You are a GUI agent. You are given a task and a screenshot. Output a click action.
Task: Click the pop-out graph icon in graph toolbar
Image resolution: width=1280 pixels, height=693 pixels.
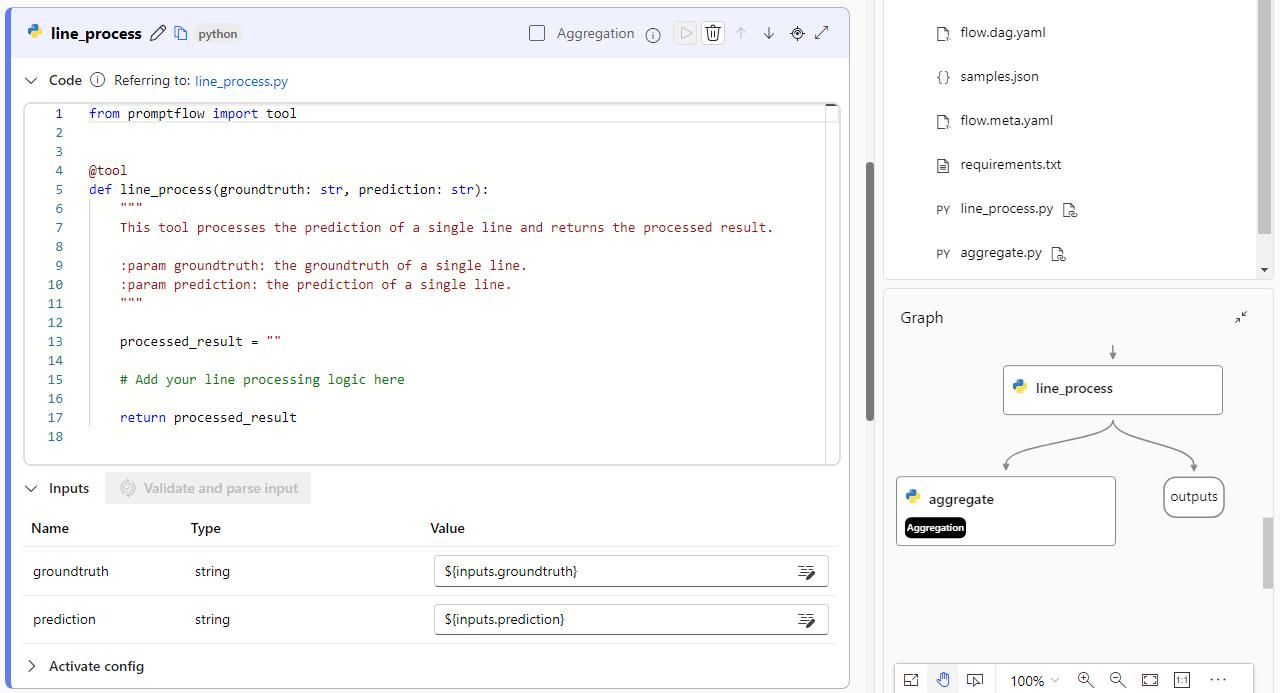(x=911, y=680)
